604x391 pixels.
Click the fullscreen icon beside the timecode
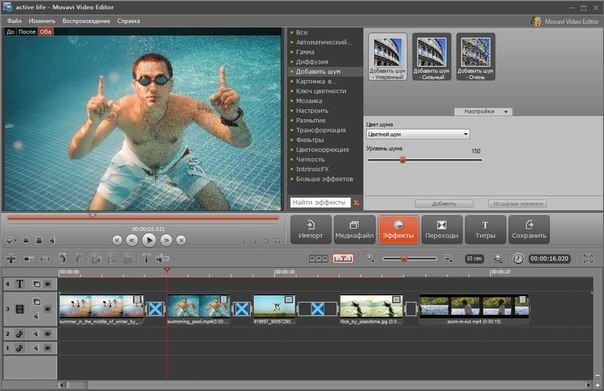(x=588, y=258)
